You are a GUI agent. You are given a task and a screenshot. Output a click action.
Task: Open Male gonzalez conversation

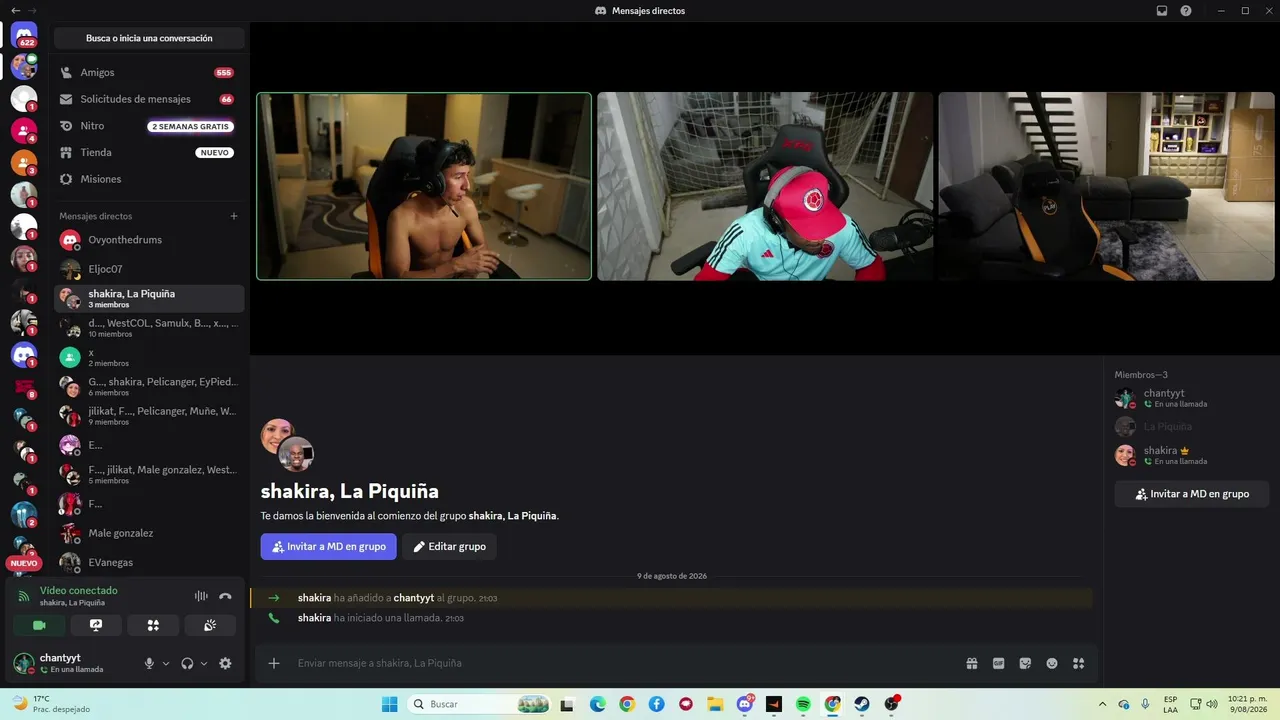point(149,533)
